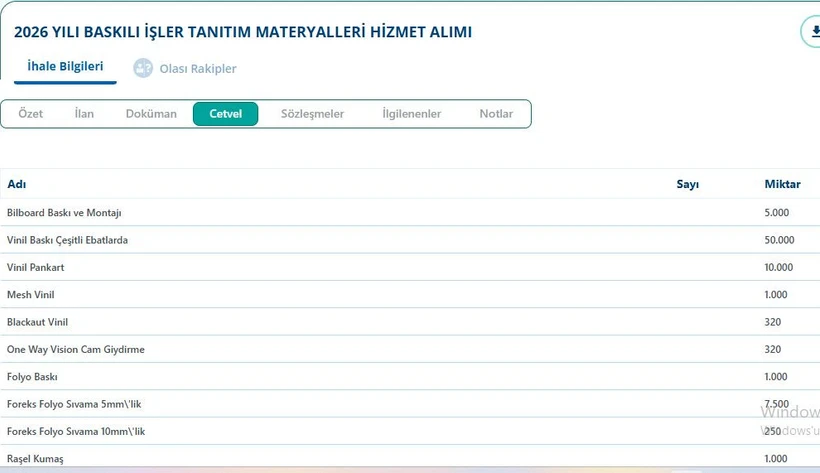
Task: Select the Folyo Baskı row
Action: coord(410,377)
